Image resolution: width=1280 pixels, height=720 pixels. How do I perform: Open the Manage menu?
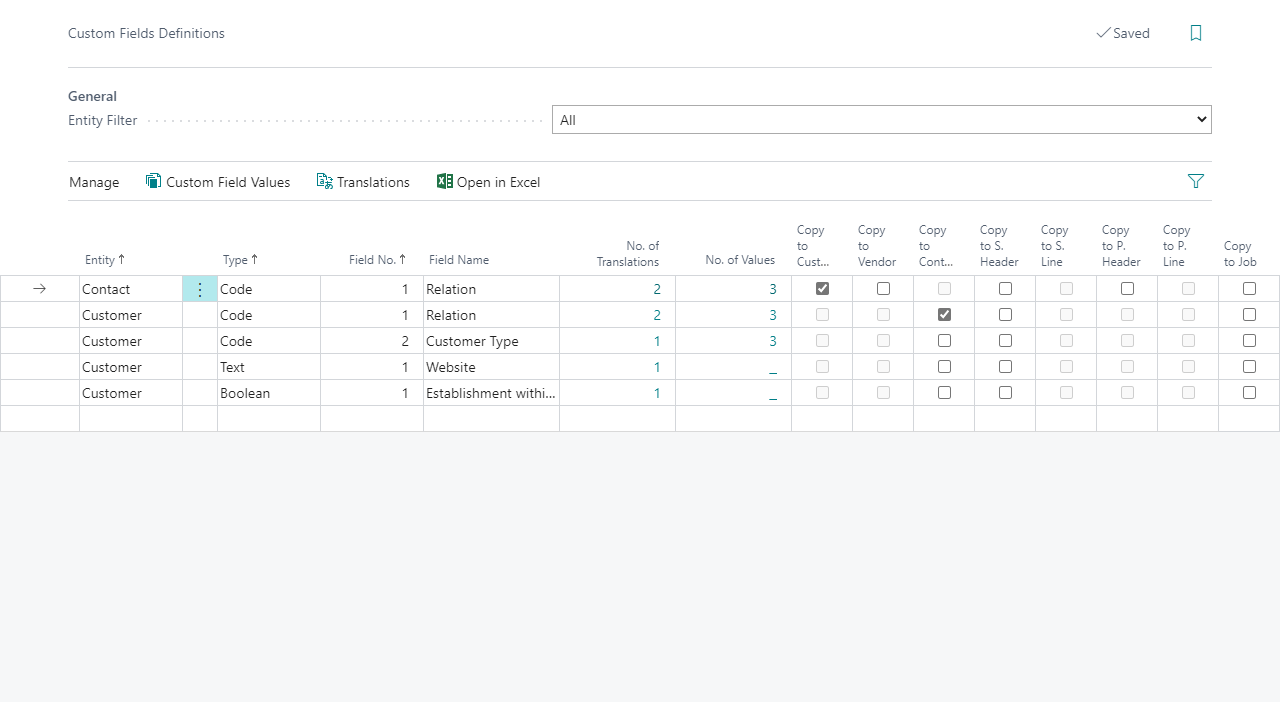pos(94,182)
